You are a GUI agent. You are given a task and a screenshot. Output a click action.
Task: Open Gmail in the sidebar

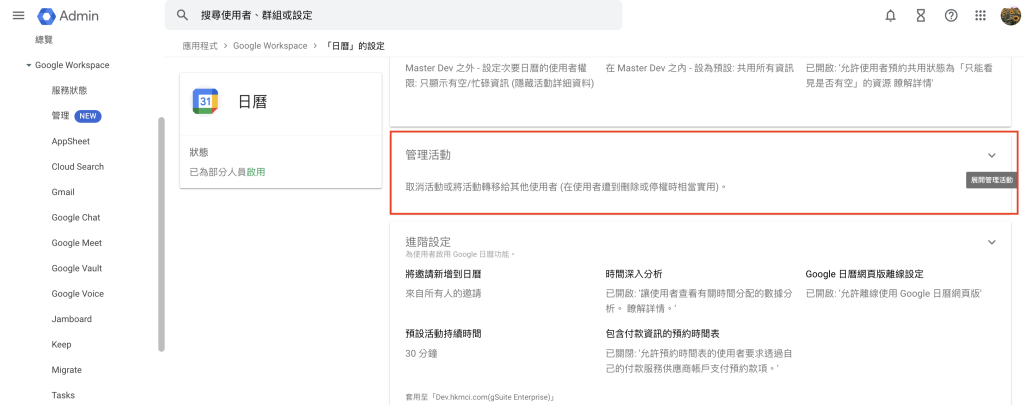pos(63,192)
